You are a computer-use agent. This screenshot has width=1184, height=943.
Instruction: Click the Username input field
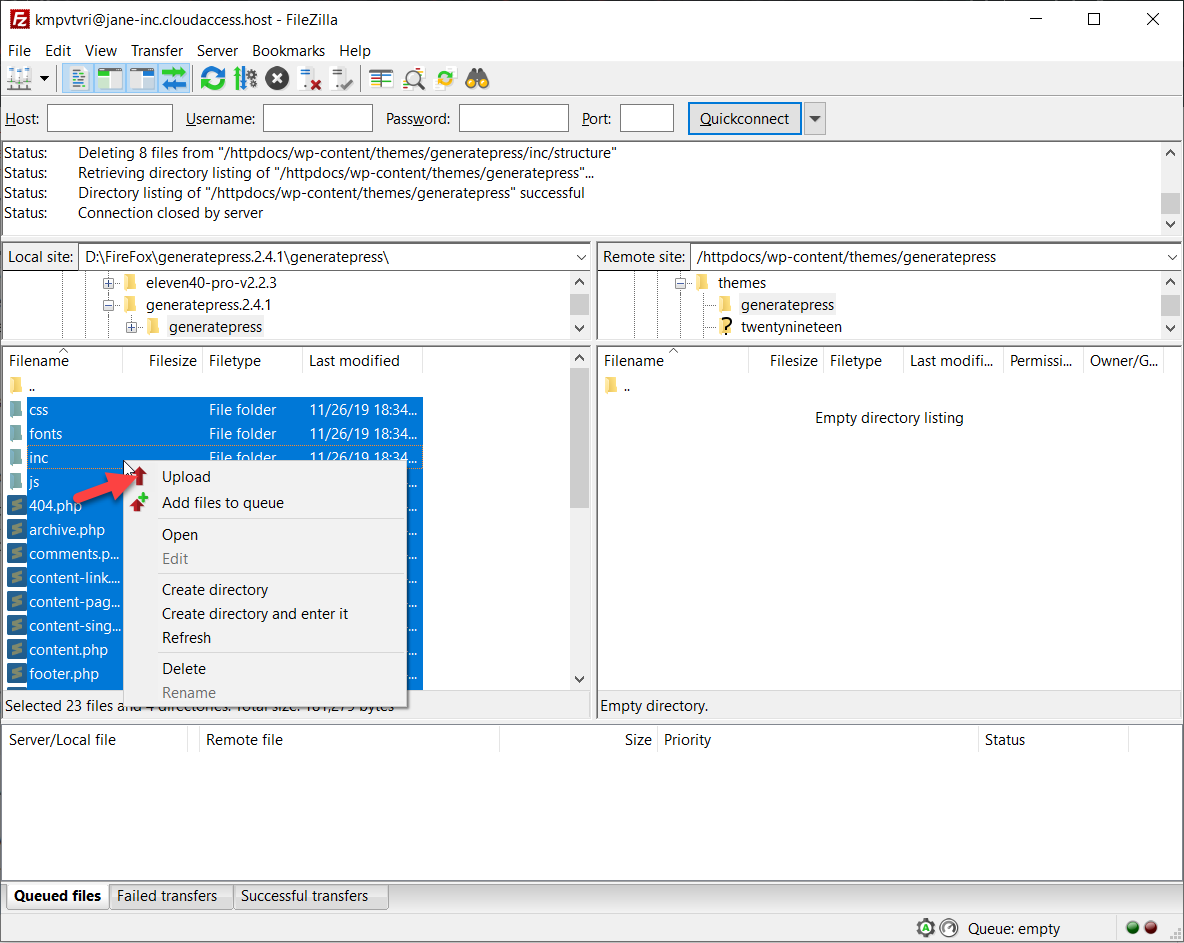(x=318, y=119)
